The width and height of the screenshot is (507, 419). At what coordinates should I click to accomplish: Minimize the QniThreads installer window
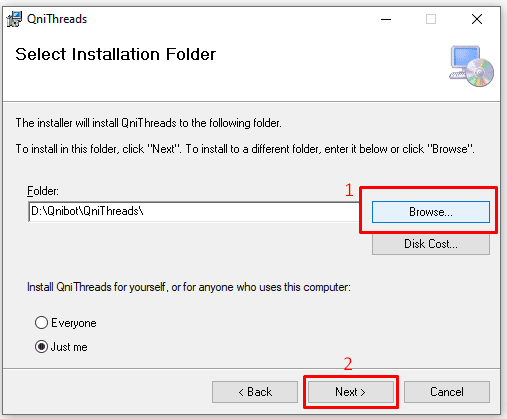[x=386, y=19]
